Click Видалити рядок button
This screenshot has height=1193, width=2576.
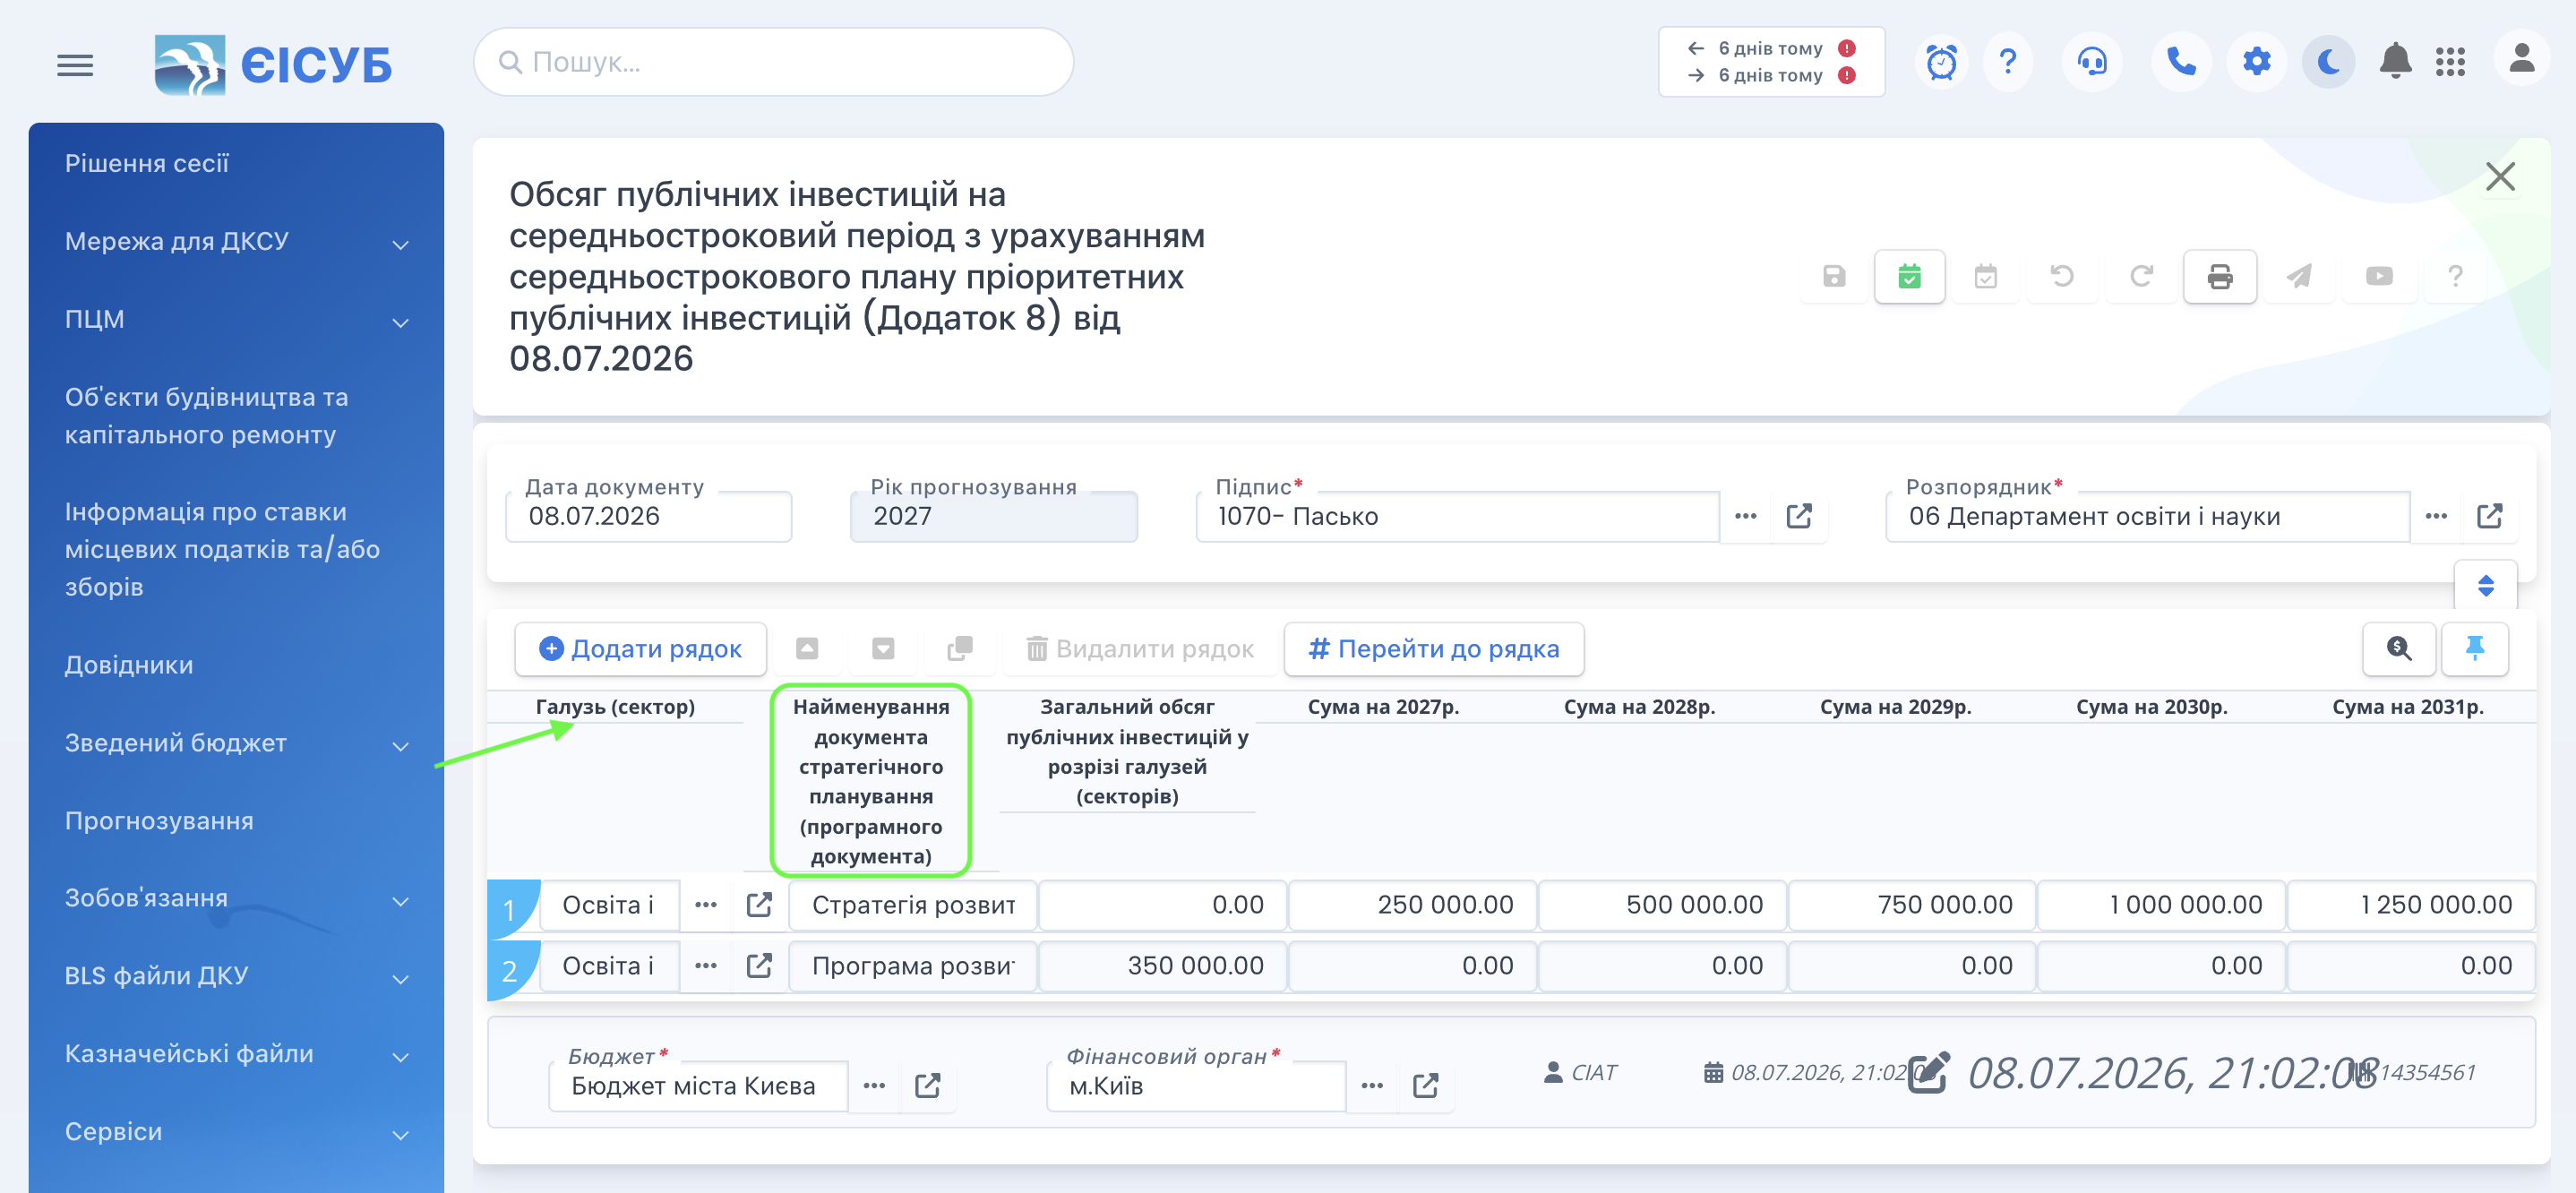[x=1139, y=649]
